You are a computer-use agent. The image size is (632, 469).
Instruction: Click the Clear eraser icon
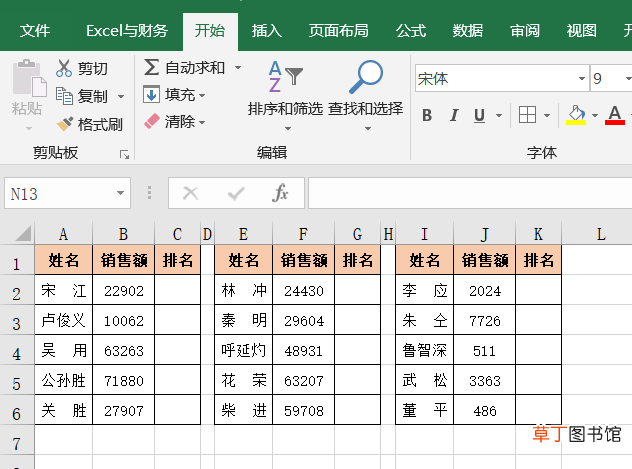(x=152, y=121)
